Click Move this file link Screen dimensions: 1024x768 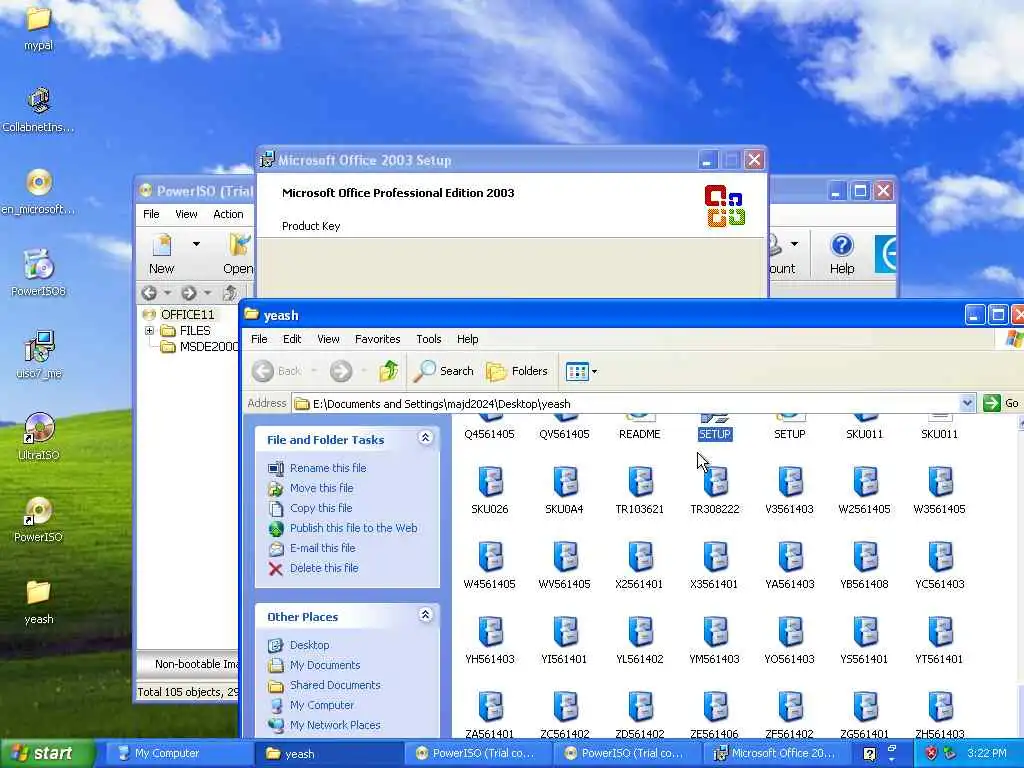point(321,488)
